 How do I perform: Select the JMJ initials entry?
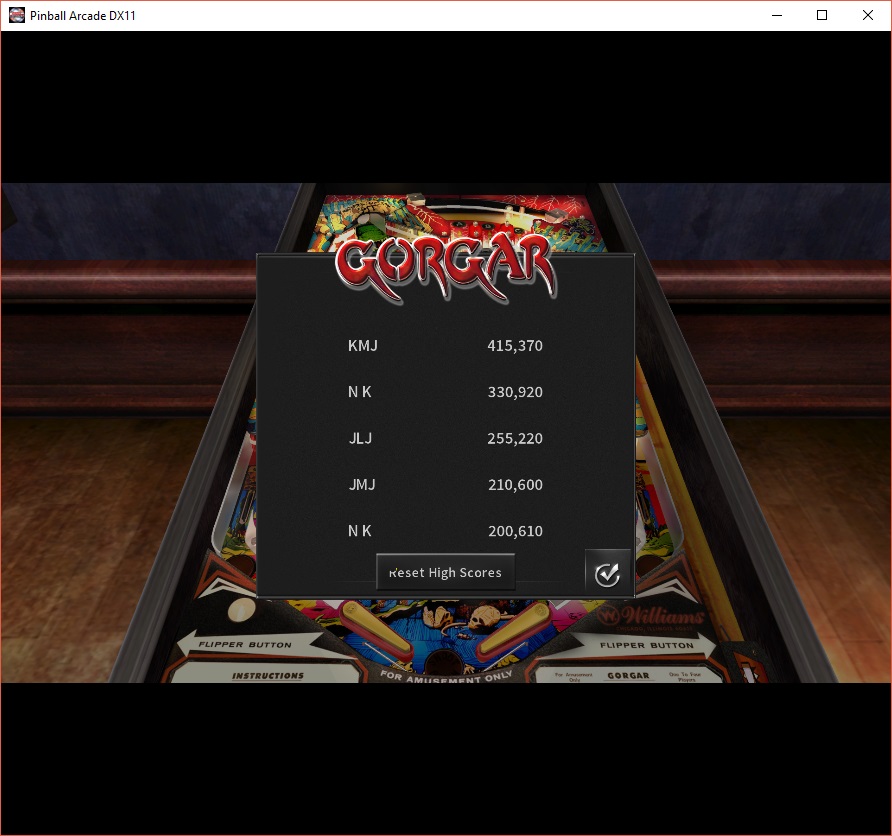(362, 485)
